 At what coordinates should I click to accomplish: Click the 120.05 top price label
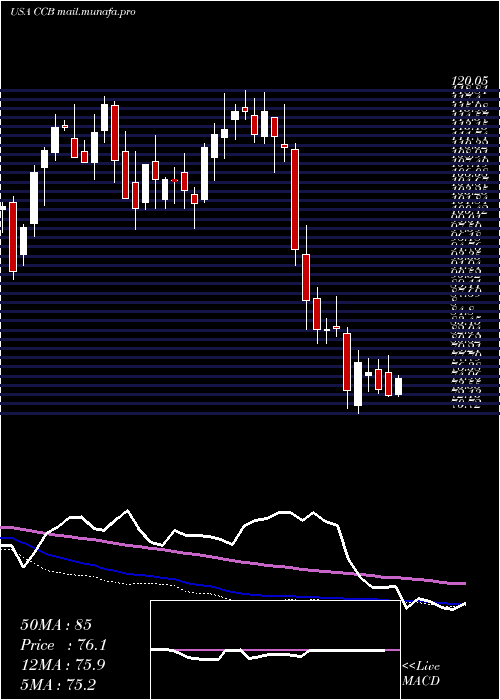[x=468, y=81]
